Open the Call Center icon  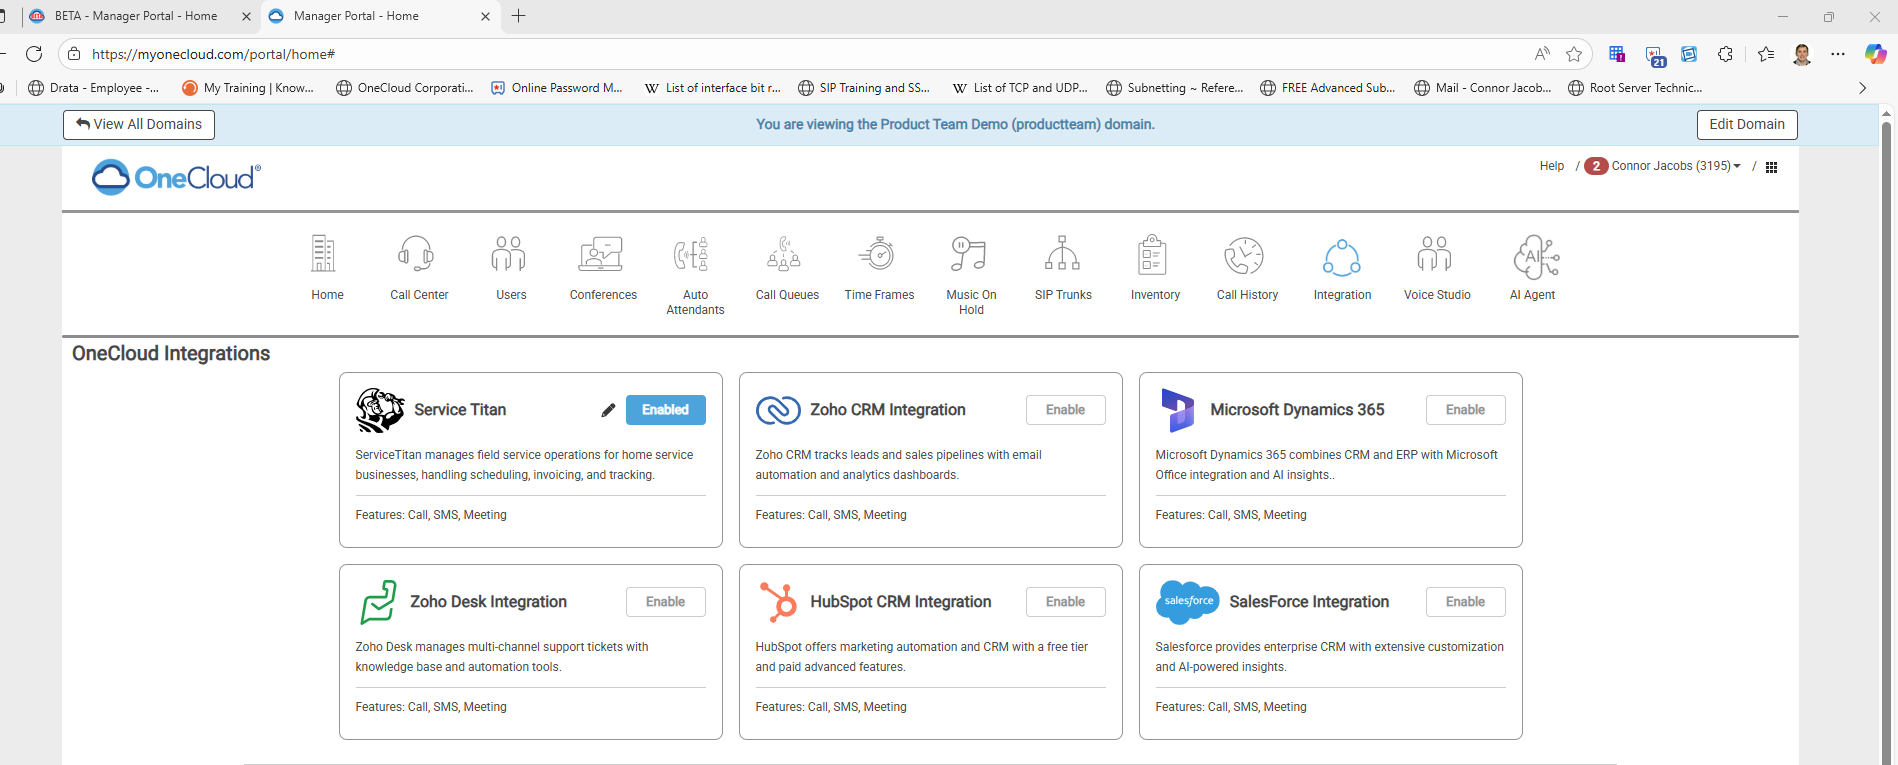418,256
